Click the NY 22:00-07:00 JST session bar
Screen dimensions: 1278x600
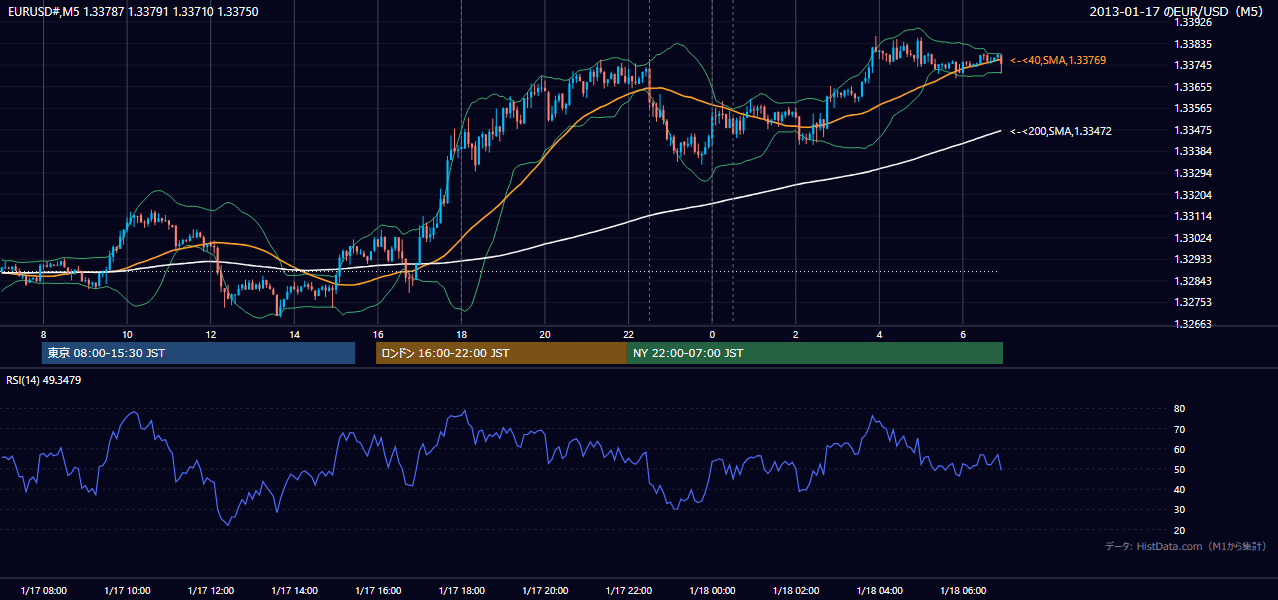[815, 353]
